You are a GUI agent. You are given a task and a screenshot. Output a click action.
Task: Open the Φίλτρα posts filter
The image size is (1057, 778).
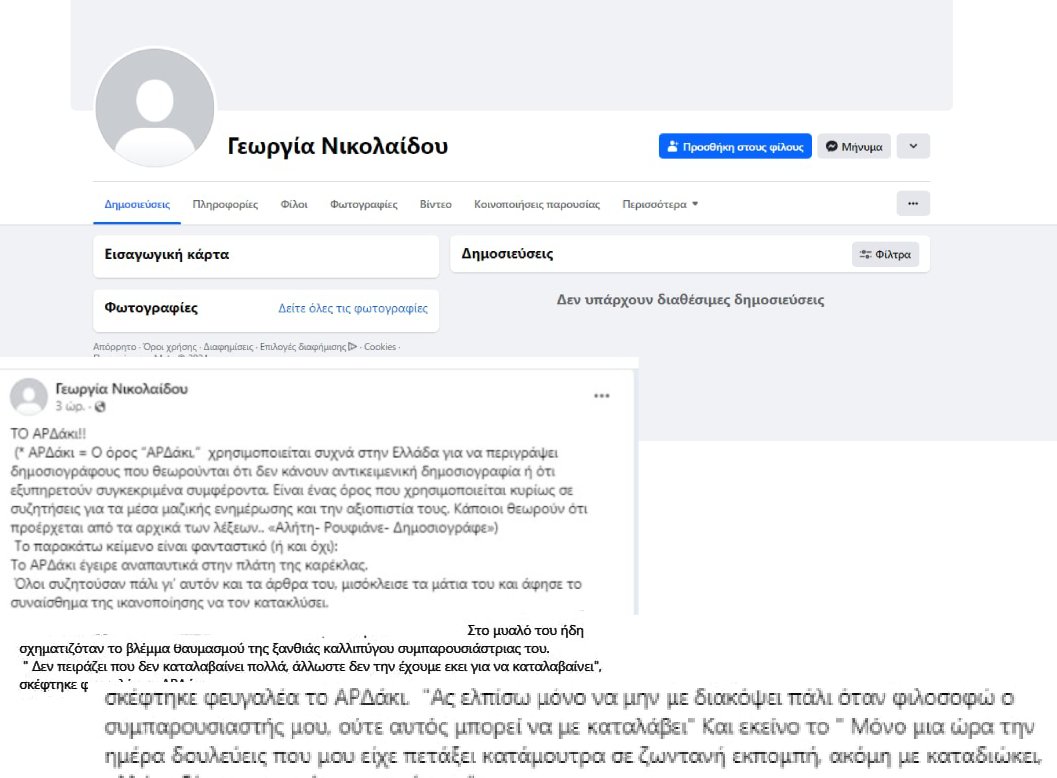click(885, 254)
